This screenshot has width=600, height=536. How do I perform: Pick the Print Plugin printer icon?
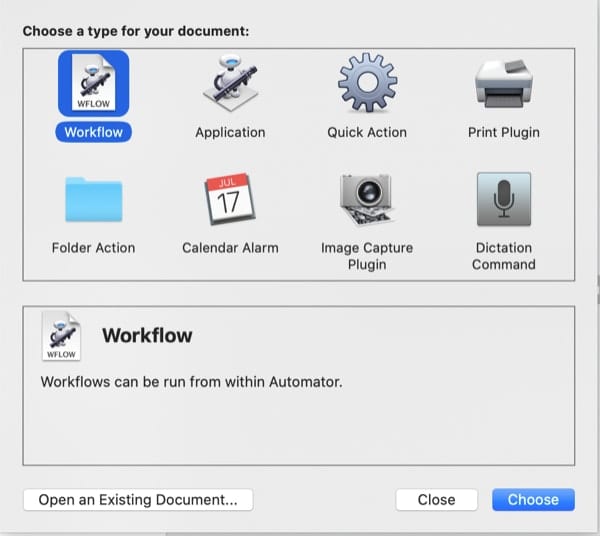click(504, 84)
